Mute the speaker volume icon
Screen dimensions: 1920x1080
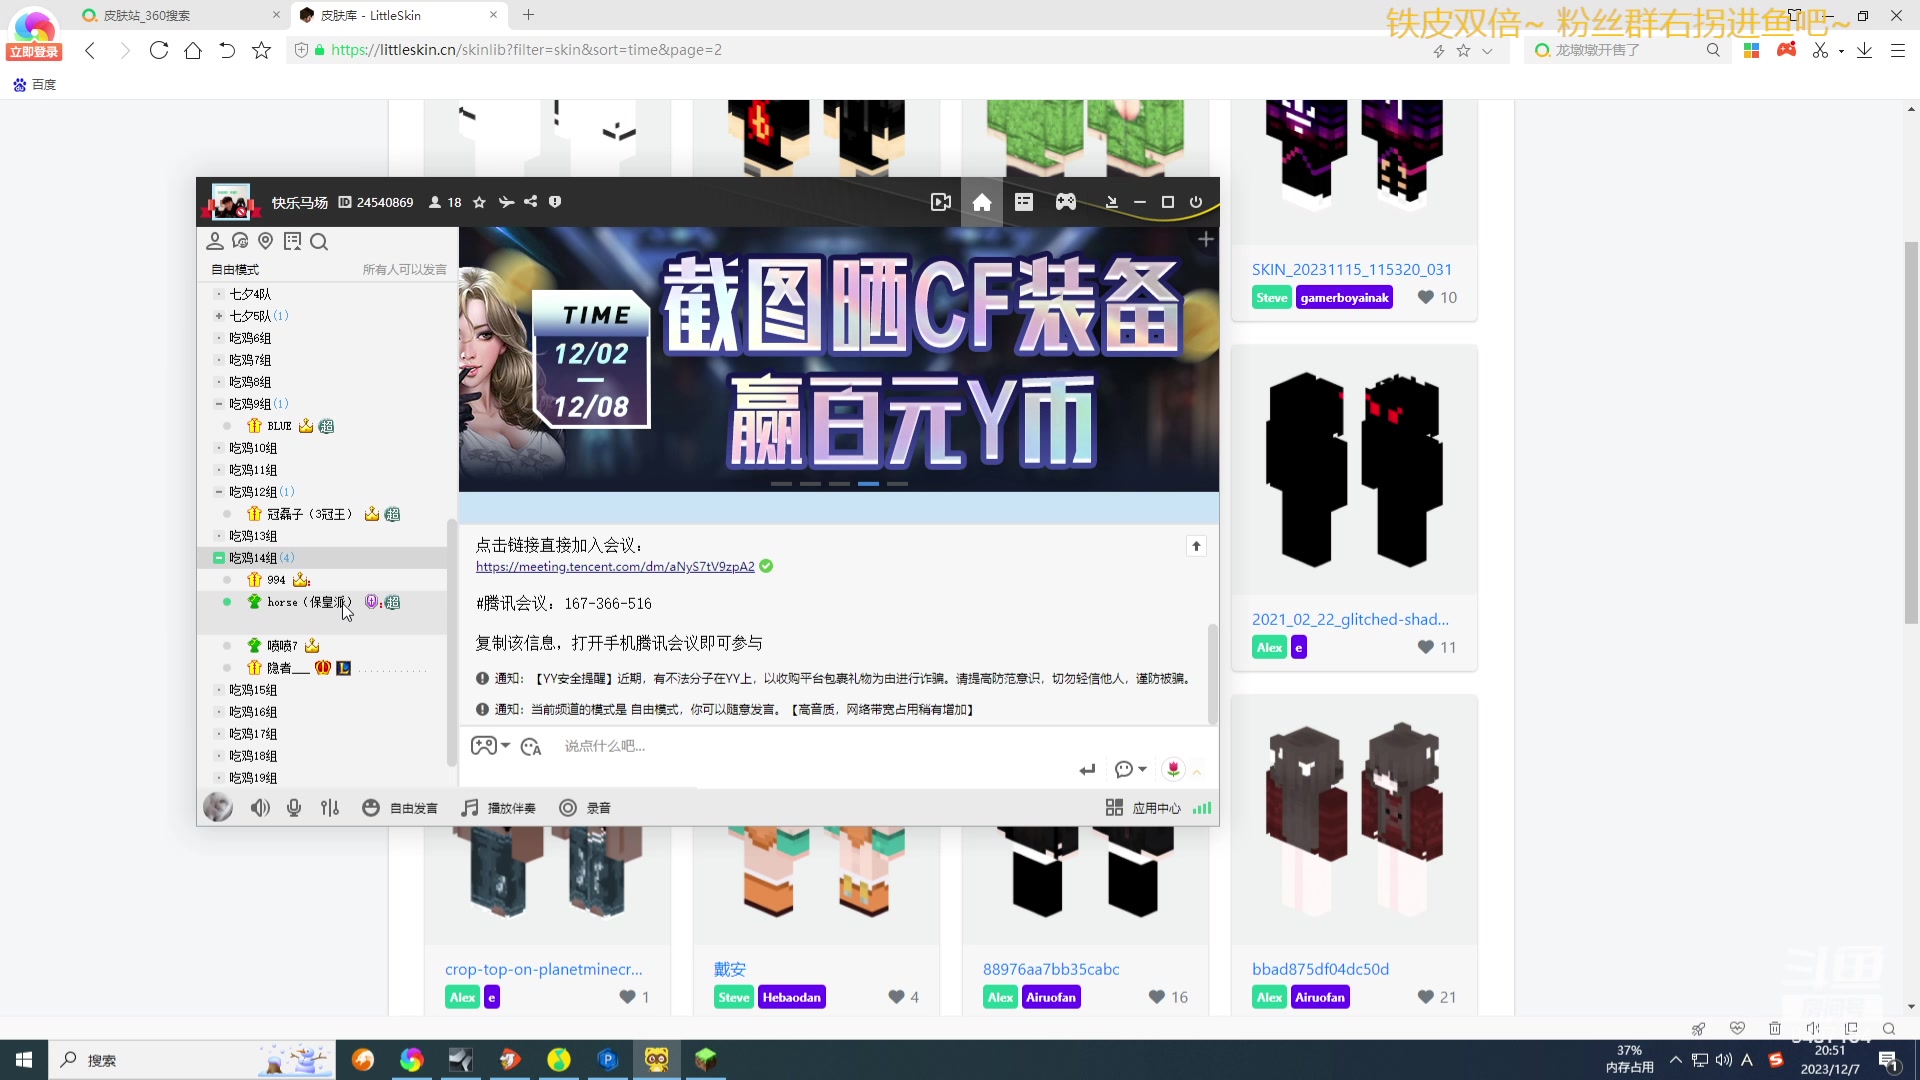coord(259,807)
